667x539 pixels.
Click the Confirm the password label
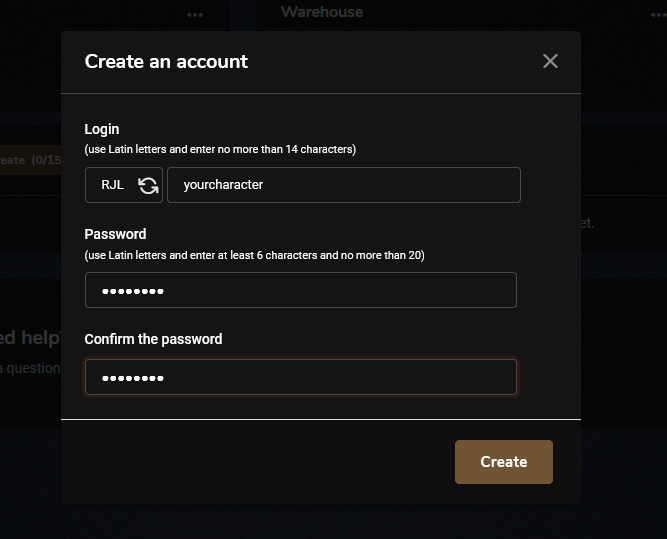point(153,339)
